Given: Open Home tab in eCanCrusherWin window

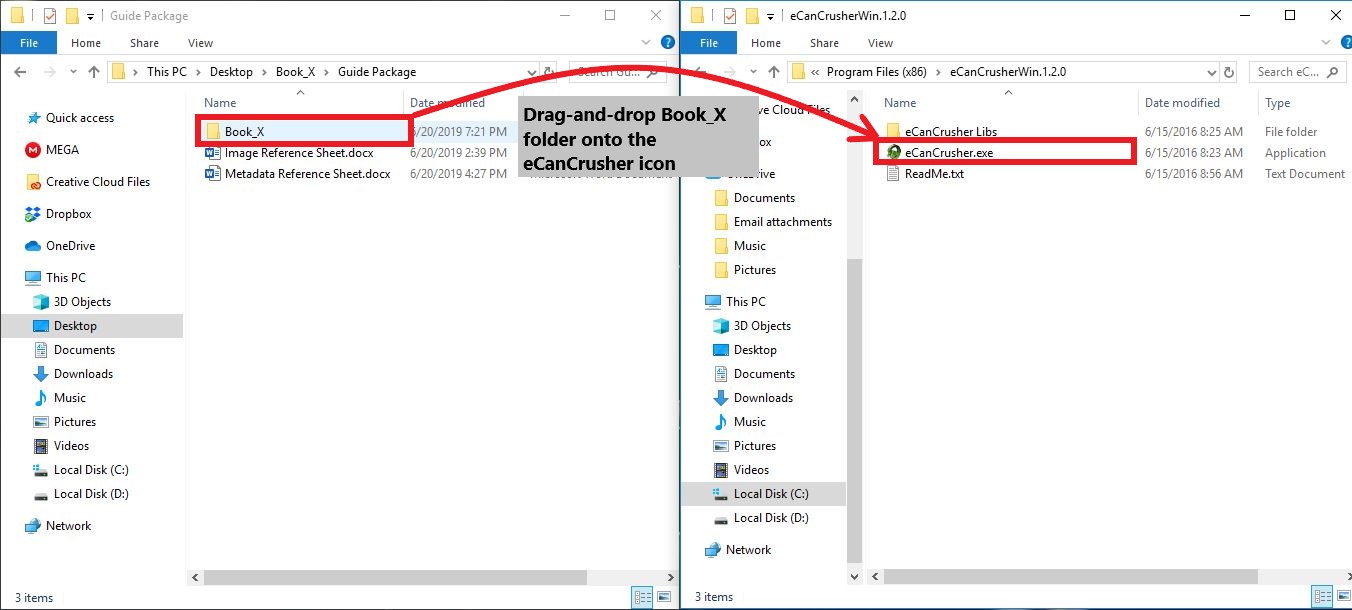Looking at the screenshot, I should click(x=766, y=43).
